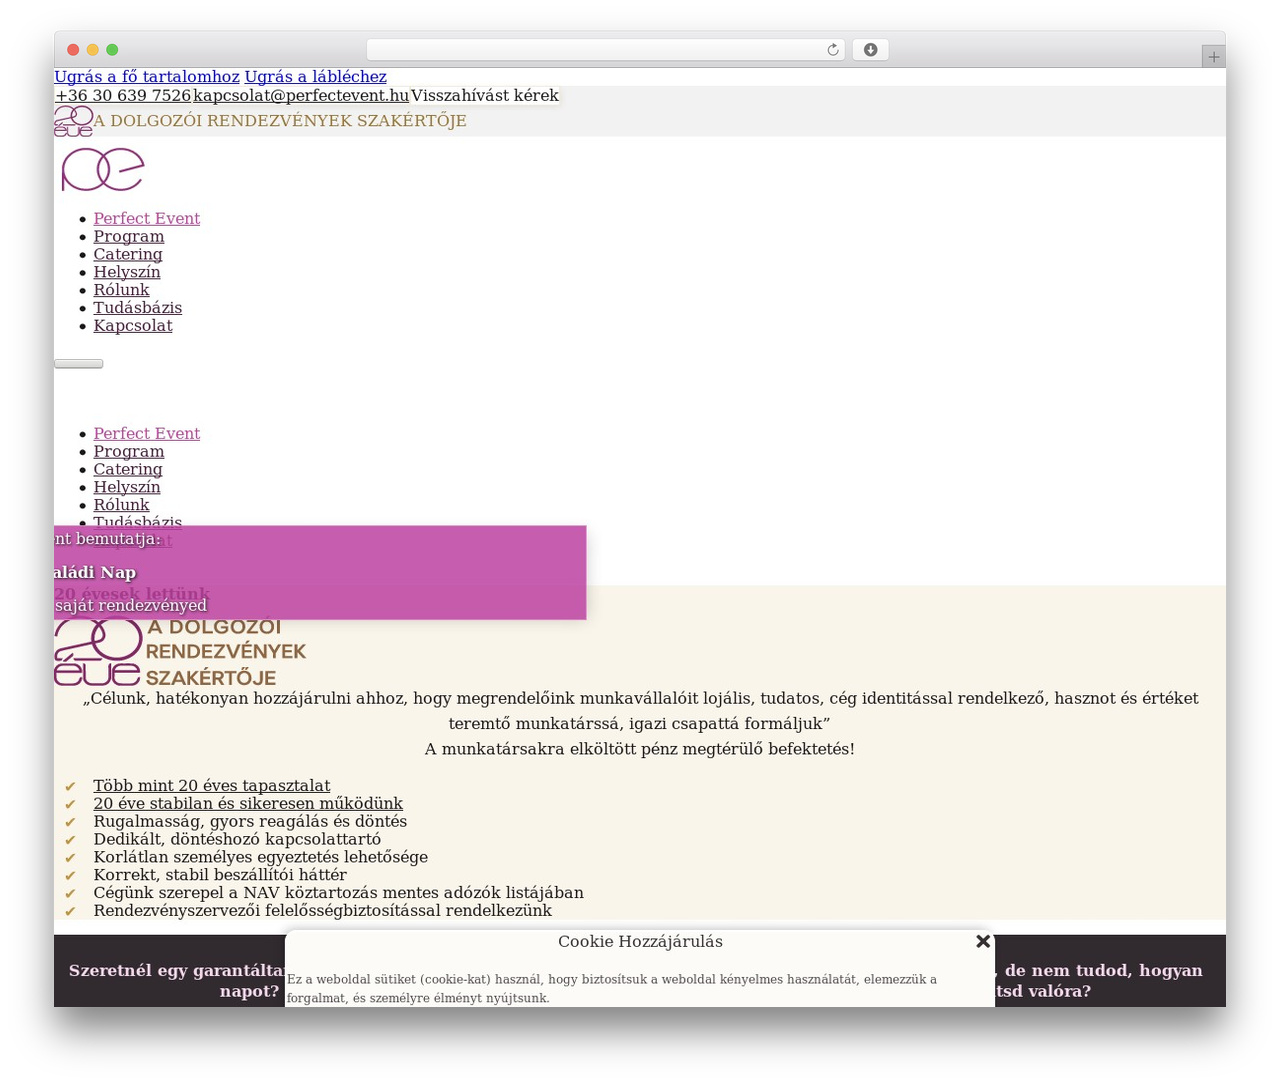Open Kapcsolat in the first menu
This screenshot has width=1280, height=1084.
click(133, 326)
